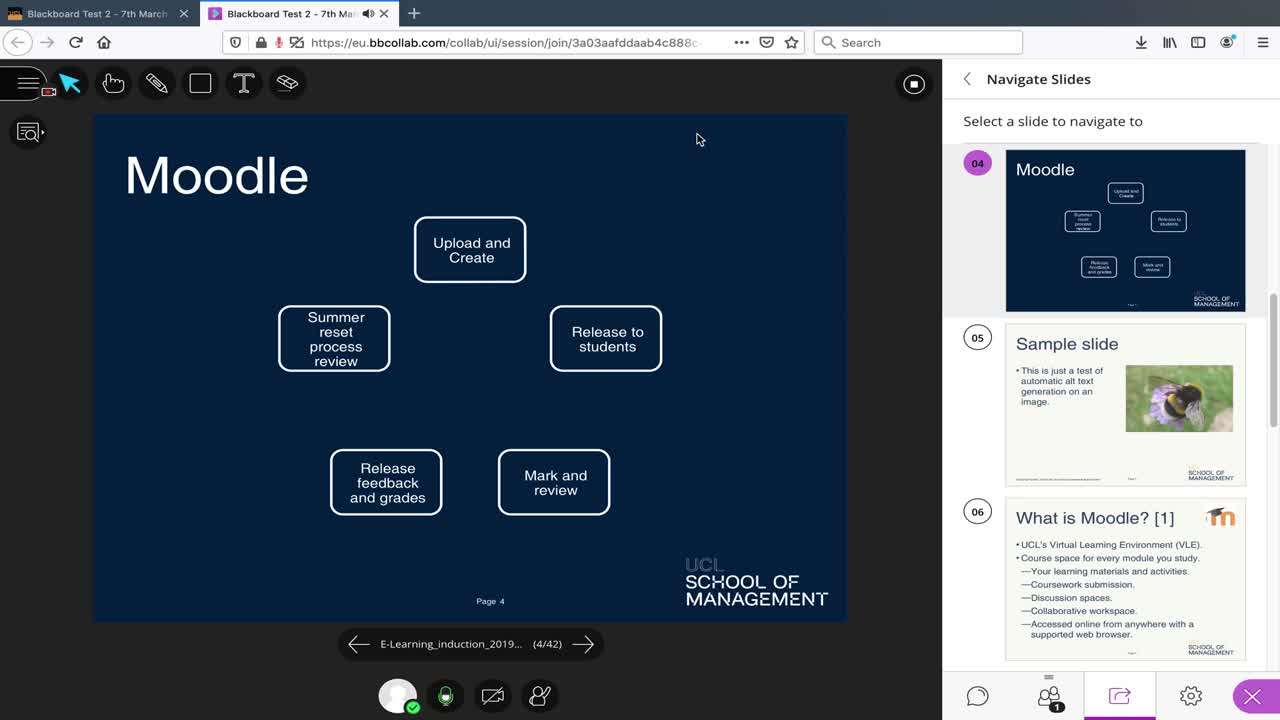This screenshot has width=1280, height=720.
Task: Open the Chat panel tab
Action: [978, 696]
